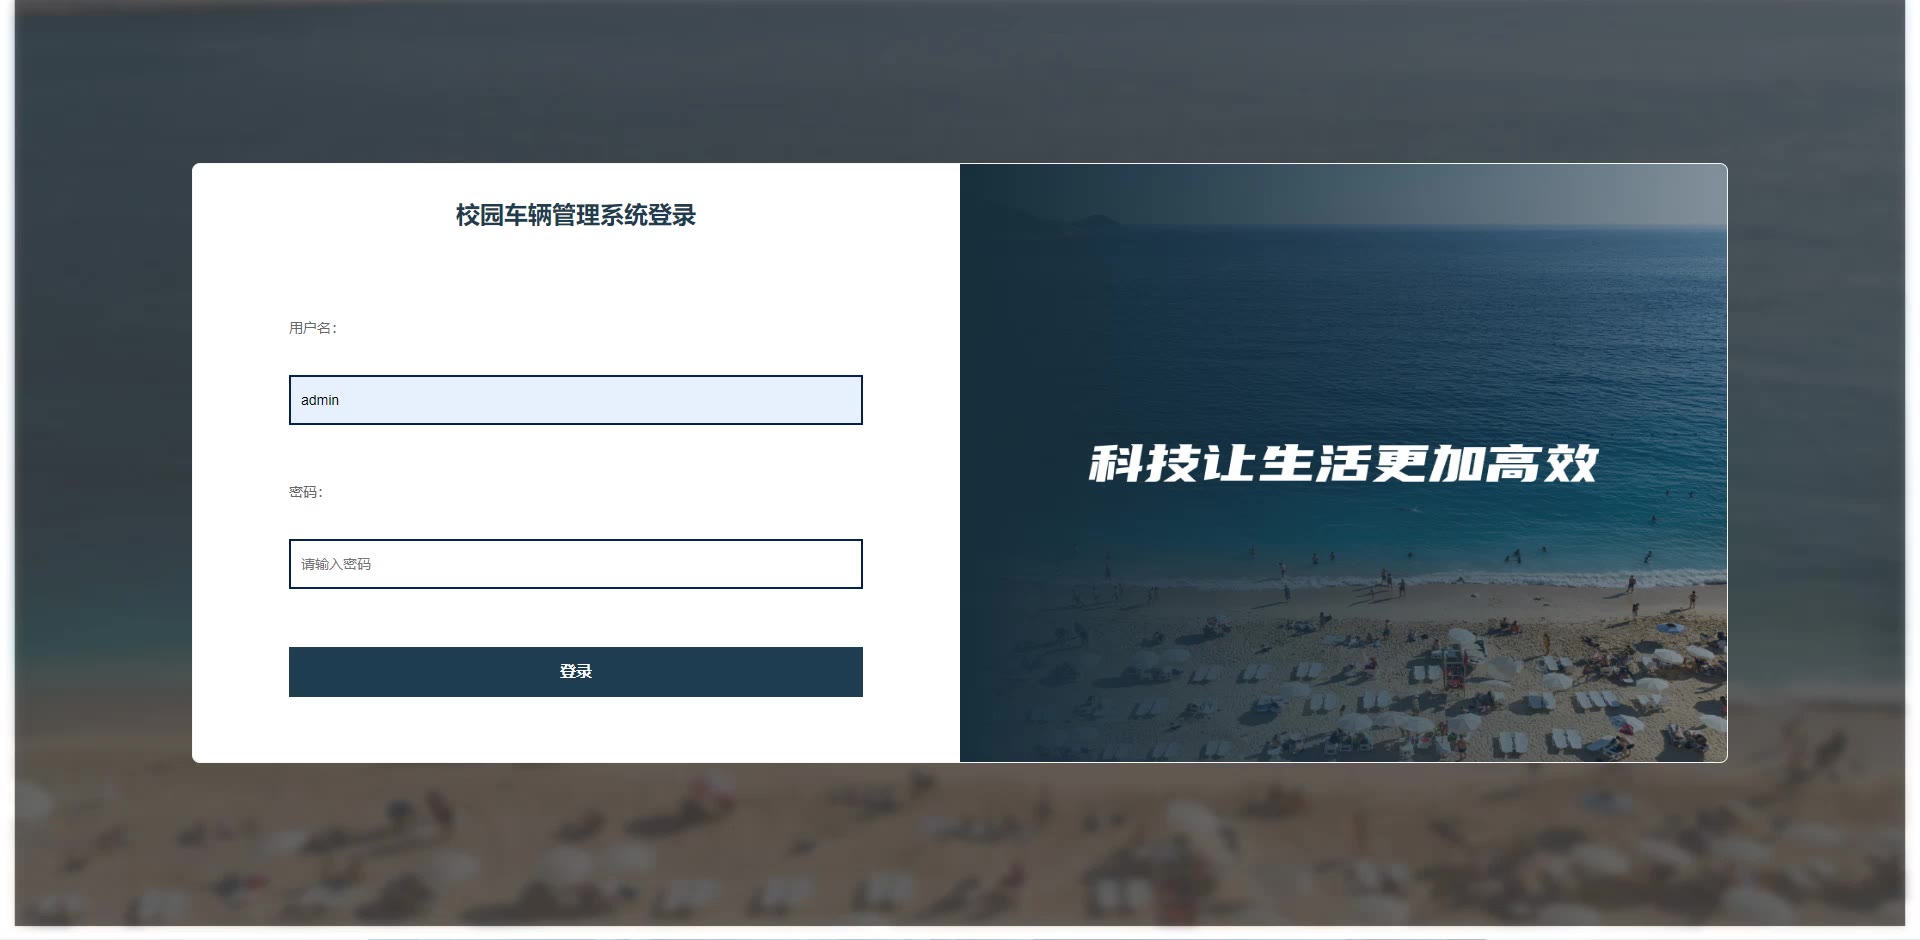The height and width of the screenshot is (940, 1920).
Task: Click the 用户名 label text
Action: tap(313, 328)
